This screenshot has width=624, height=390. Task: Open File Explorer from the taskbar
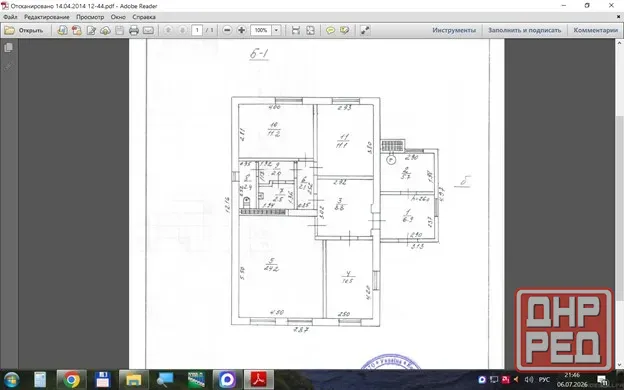[x=134, y=380]
